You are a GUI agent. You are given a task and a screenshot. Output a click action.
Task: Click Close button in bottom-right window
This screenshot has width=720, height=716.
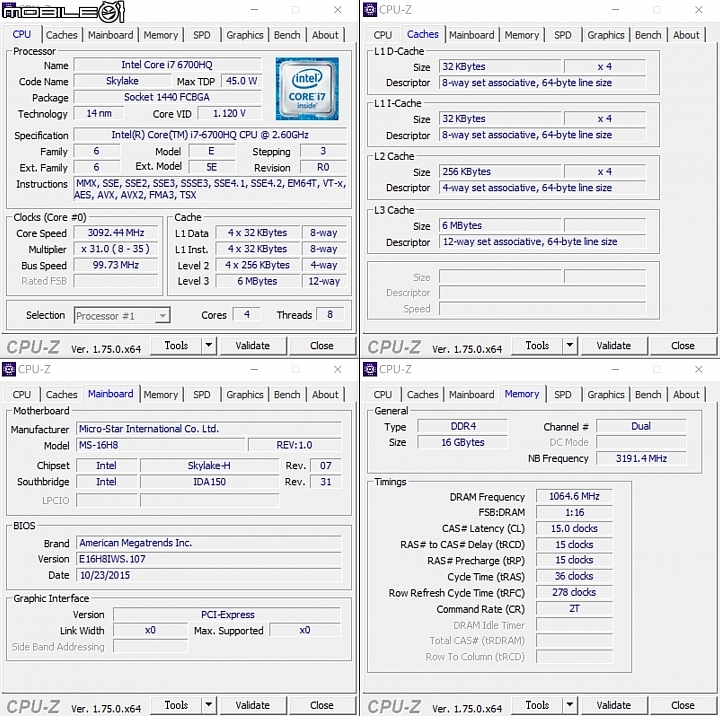pos(683,705)
